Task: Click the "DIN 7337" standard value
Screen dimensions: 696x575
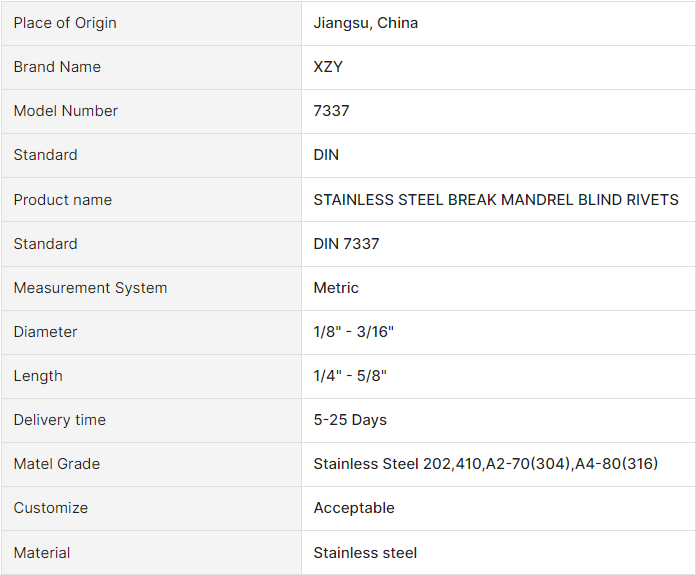Action: pos(347,244)
